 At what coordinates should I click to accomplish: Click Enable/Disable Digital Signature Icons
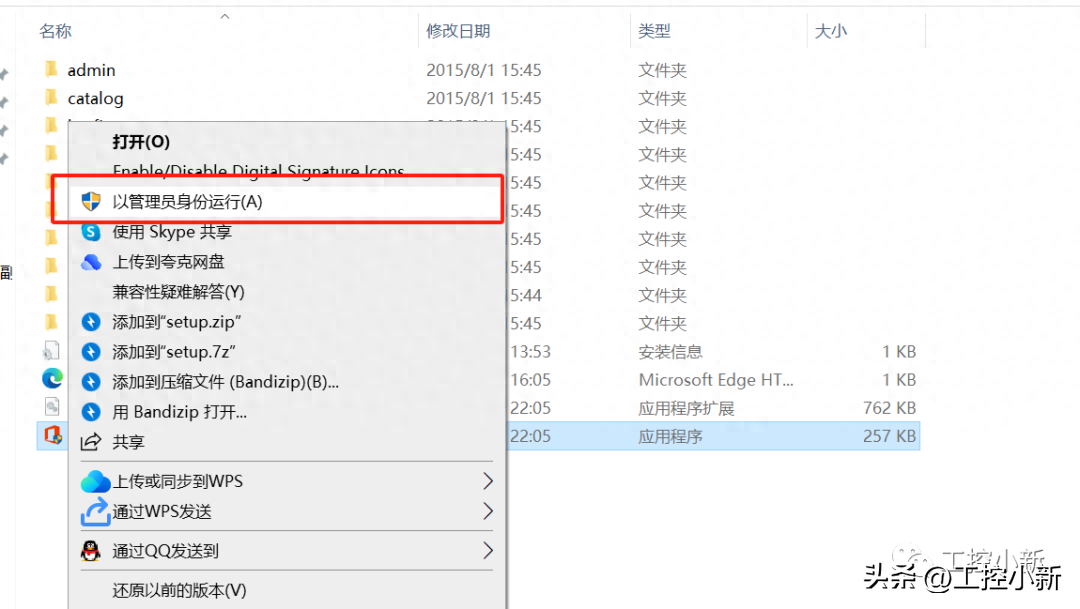[258, 170]
